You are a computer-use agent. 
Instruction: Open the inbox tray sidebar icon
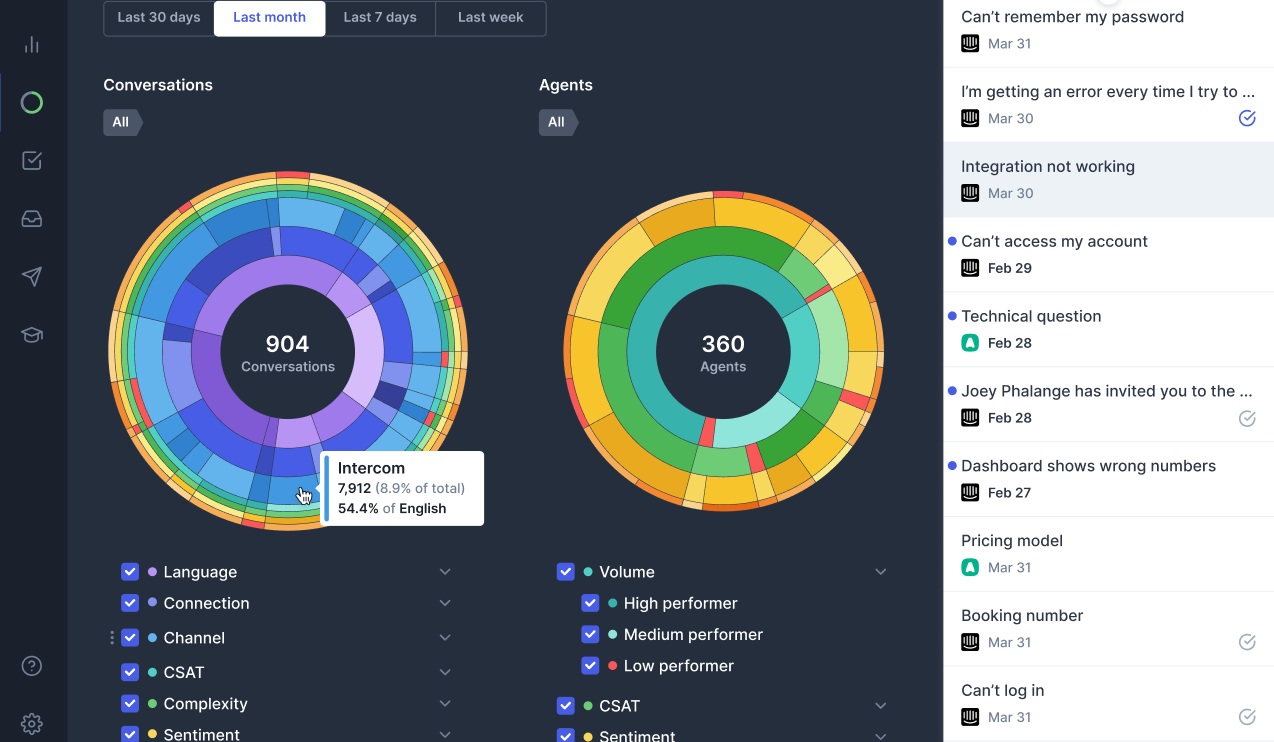coord(32,219)
